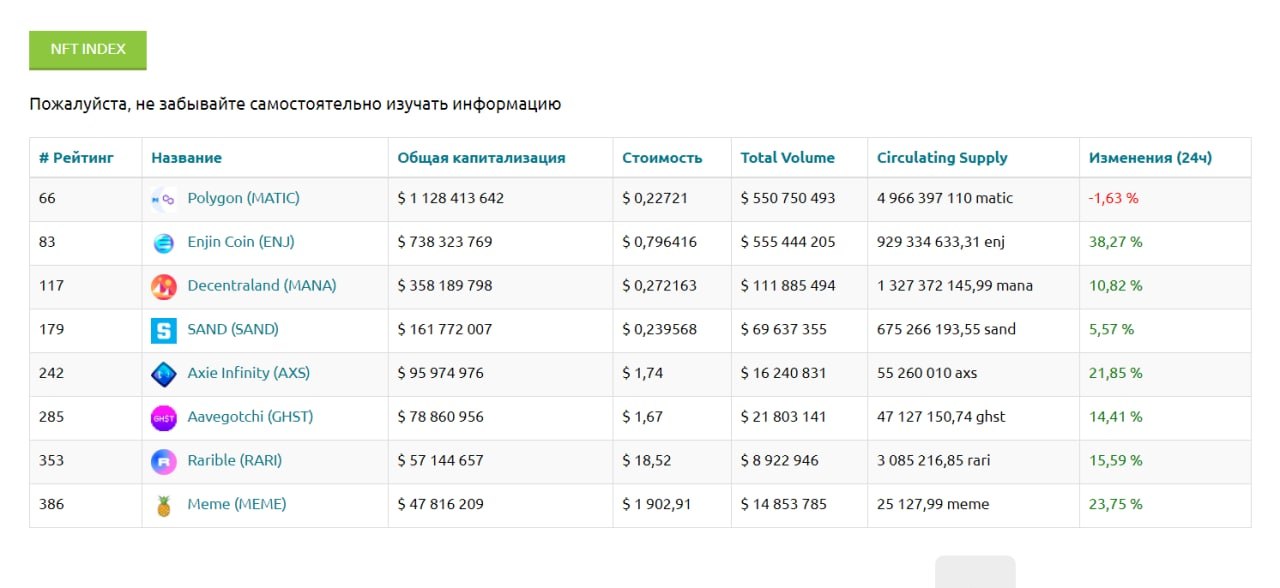Select market cap $ 738 323 769
Image resolution: width=1280 pixels, height=588 pixels.
pyautogui.click(x=445, y=242)
